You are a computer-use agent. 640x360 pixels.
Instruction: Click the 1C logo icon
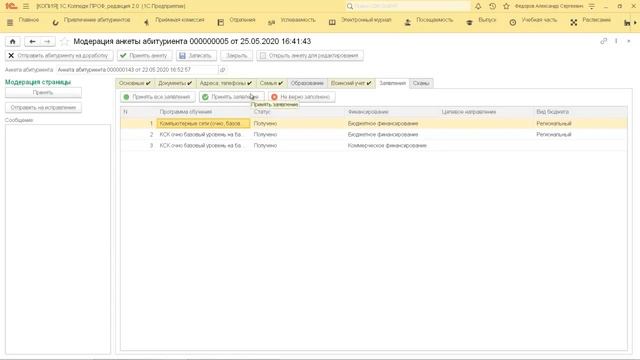(x=11, y=6)
